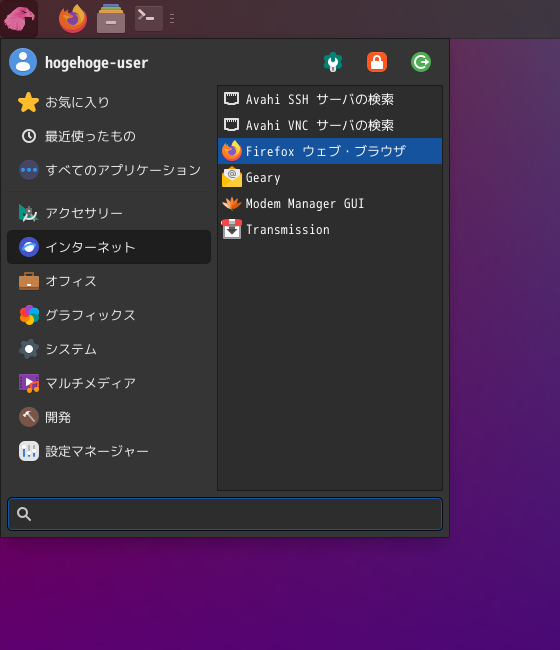The image size is (560, 650).
Task: Log out using the green arrow icon
Action: (x=421, y=62)
